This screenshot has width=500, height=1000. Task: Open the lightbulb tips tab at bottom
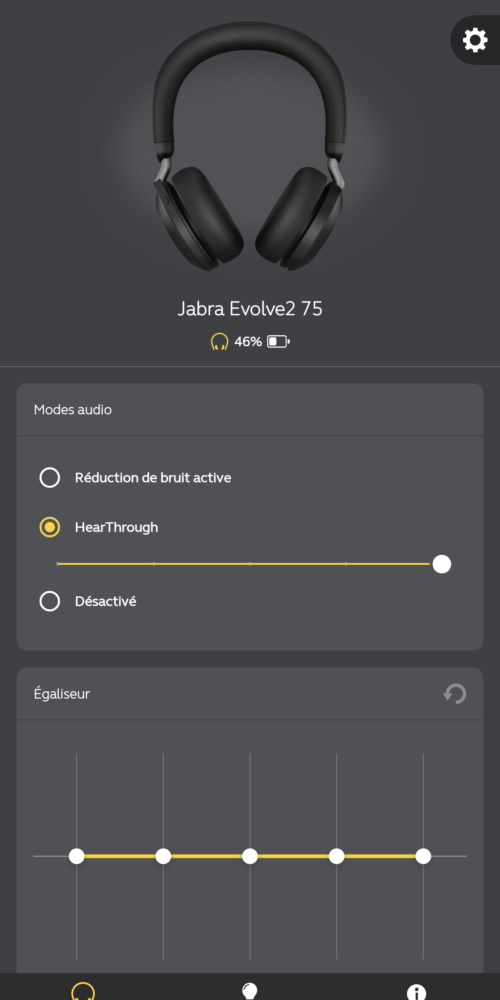[x=250, y=991]
